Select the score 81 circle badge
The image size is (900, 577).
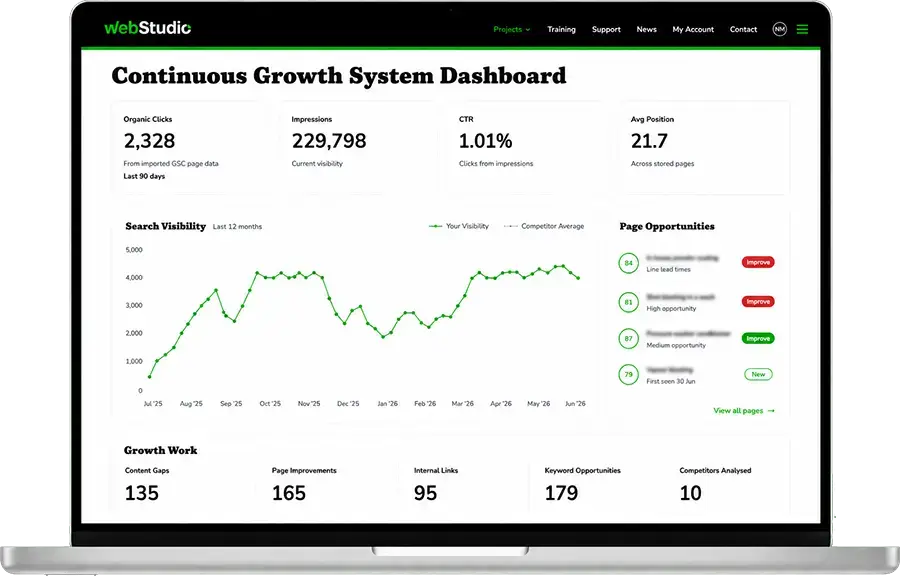tap(629, 302)
